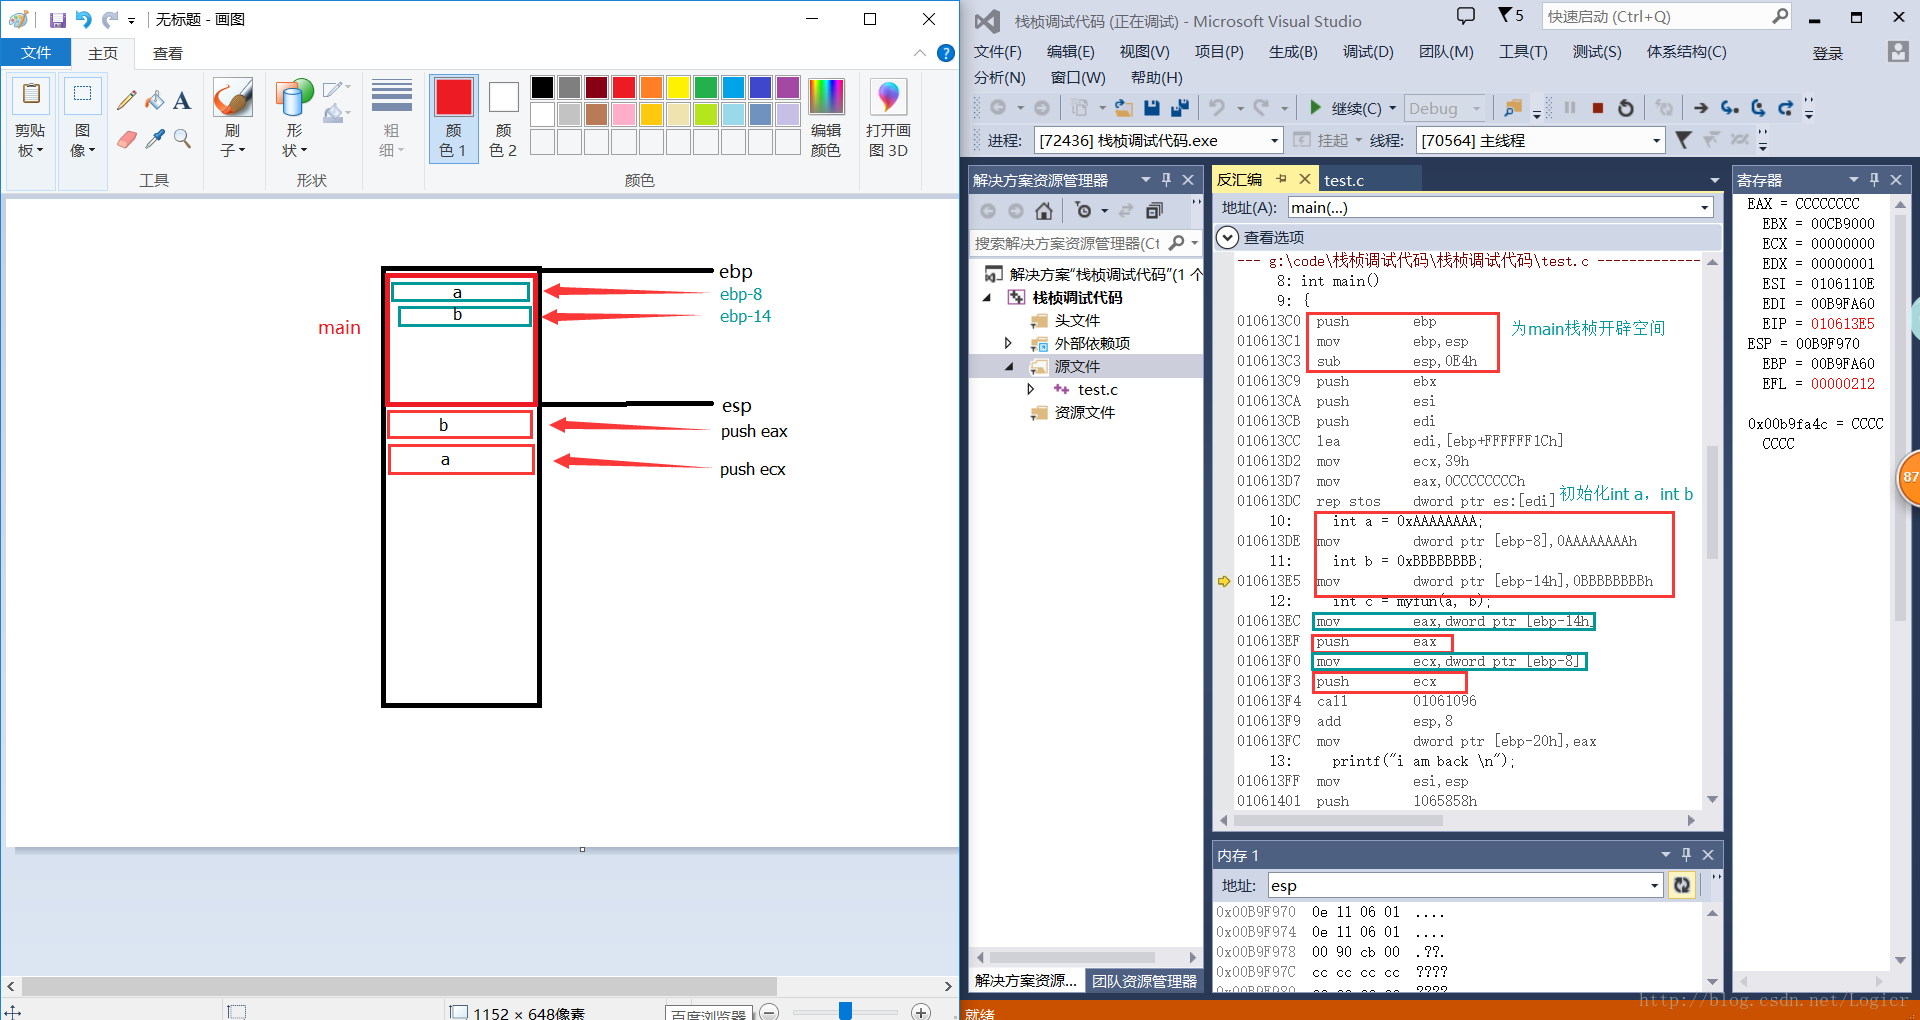Open the Thread dropdown showing main thread
1920x1020 pixels.
tap(1656, 141)
